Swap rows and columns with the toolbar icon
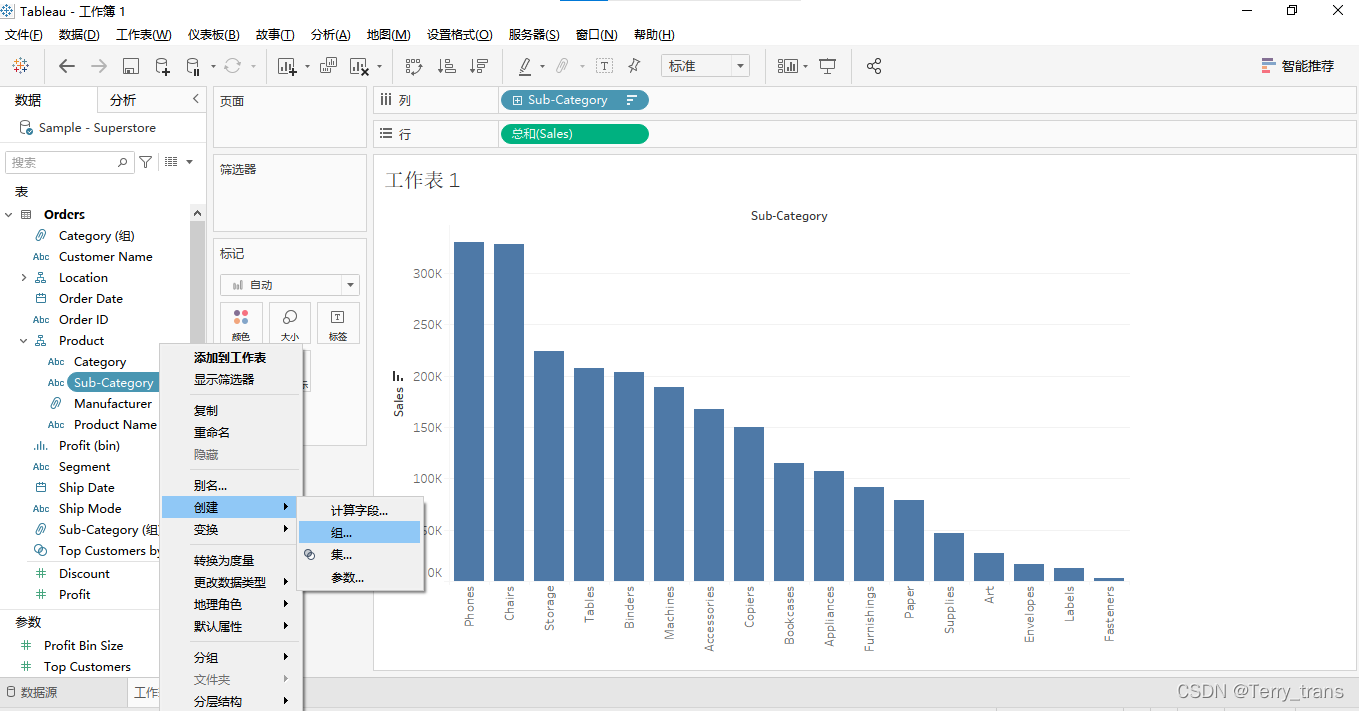Screen dimensions: 1359x711 (414, 66)
